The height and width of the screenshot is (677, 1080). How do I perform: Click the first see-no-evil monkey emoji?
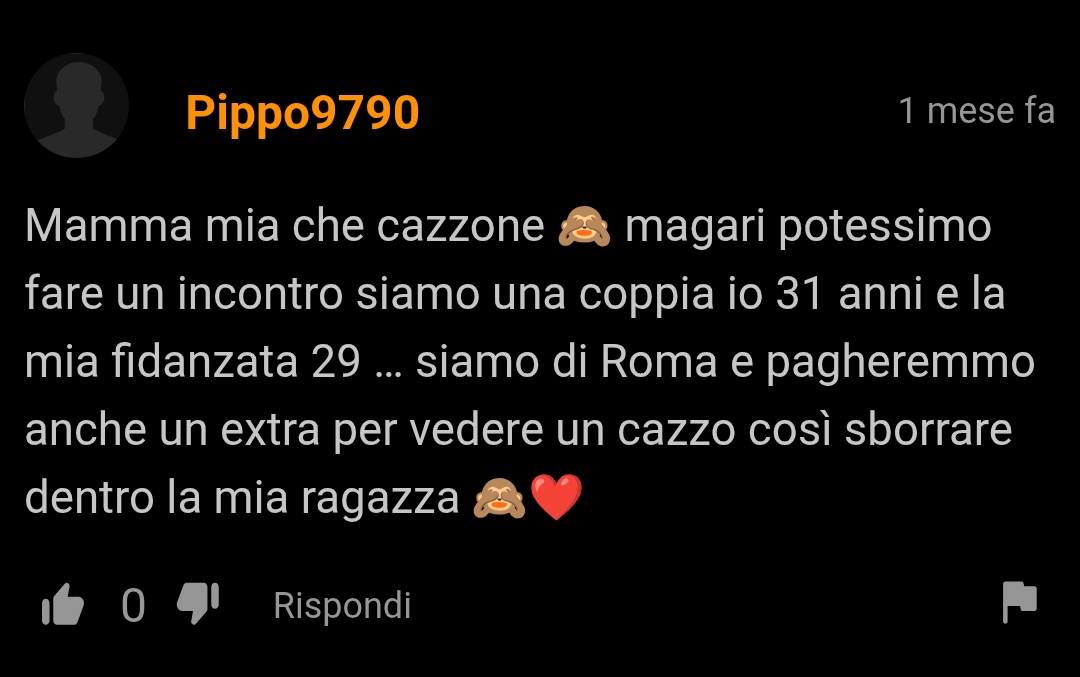(x=584, y=226)
